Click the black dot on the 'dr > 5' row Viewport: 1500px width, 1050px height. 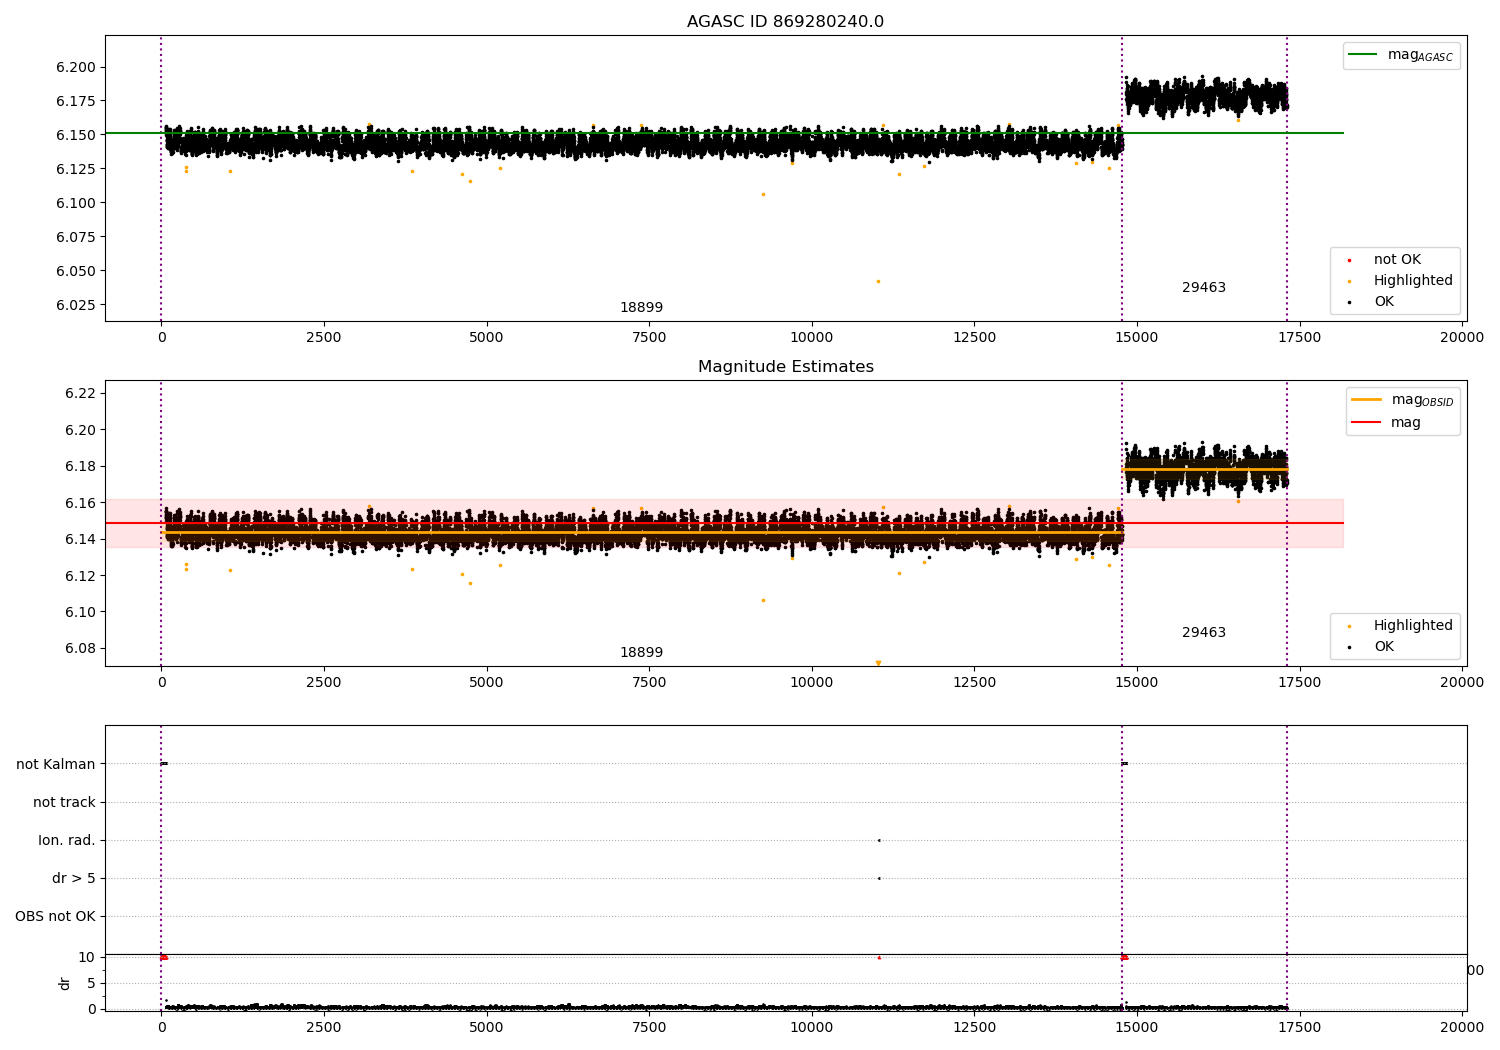click(879, 878)
